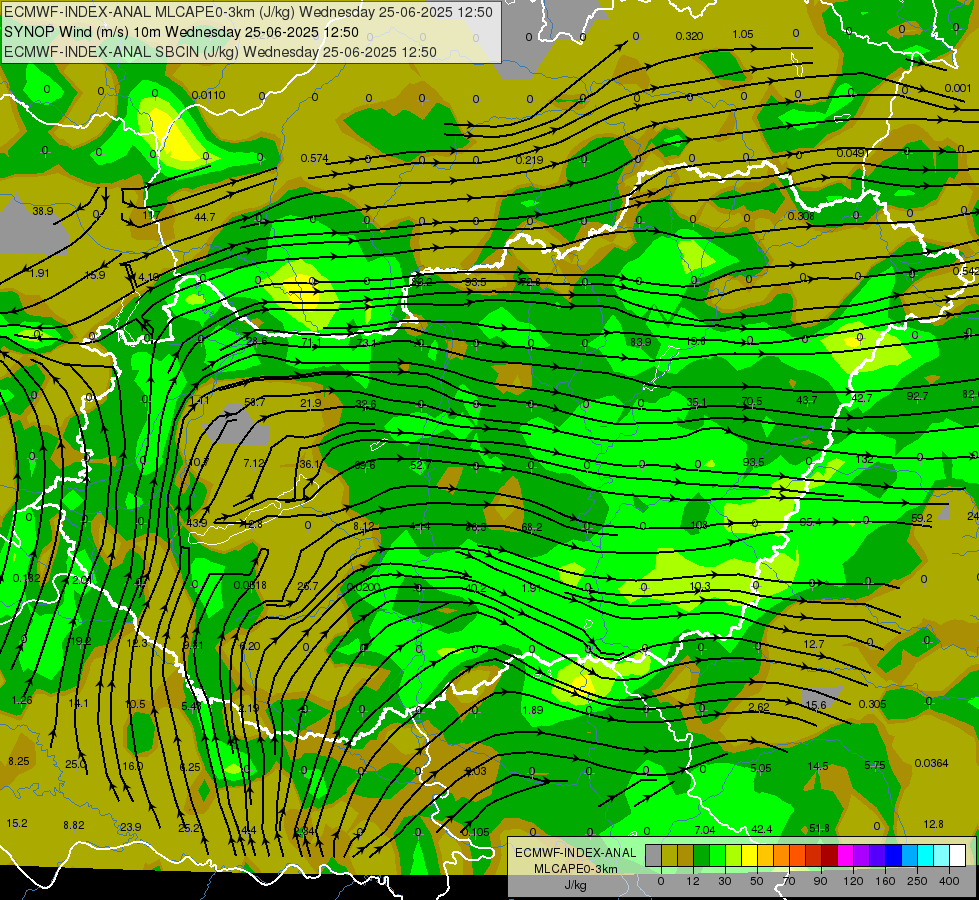The image size is (979, 900).
Task: Click the 1.89 map value
Action: [533, 710]
